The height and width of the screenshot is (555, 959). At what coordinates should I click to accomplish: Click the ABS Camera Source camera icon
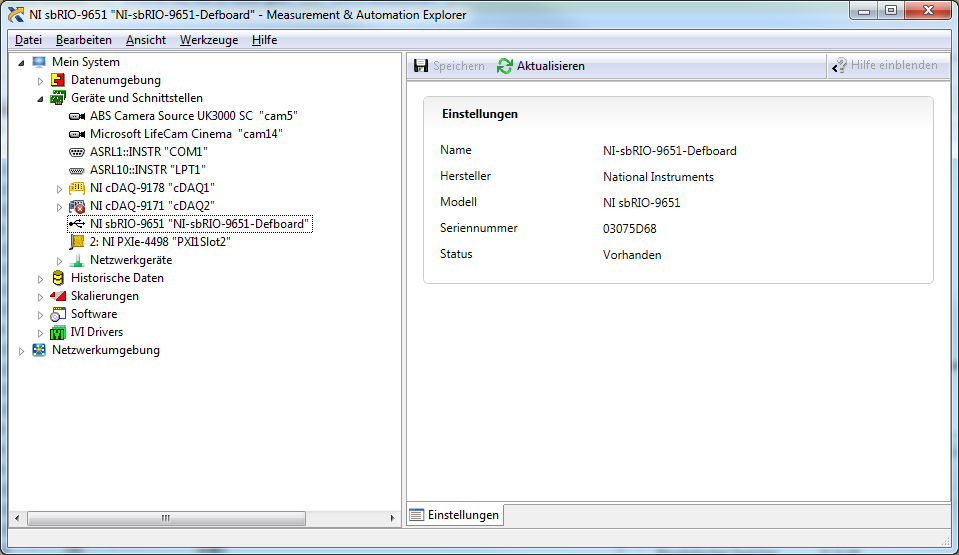[76, 116]
